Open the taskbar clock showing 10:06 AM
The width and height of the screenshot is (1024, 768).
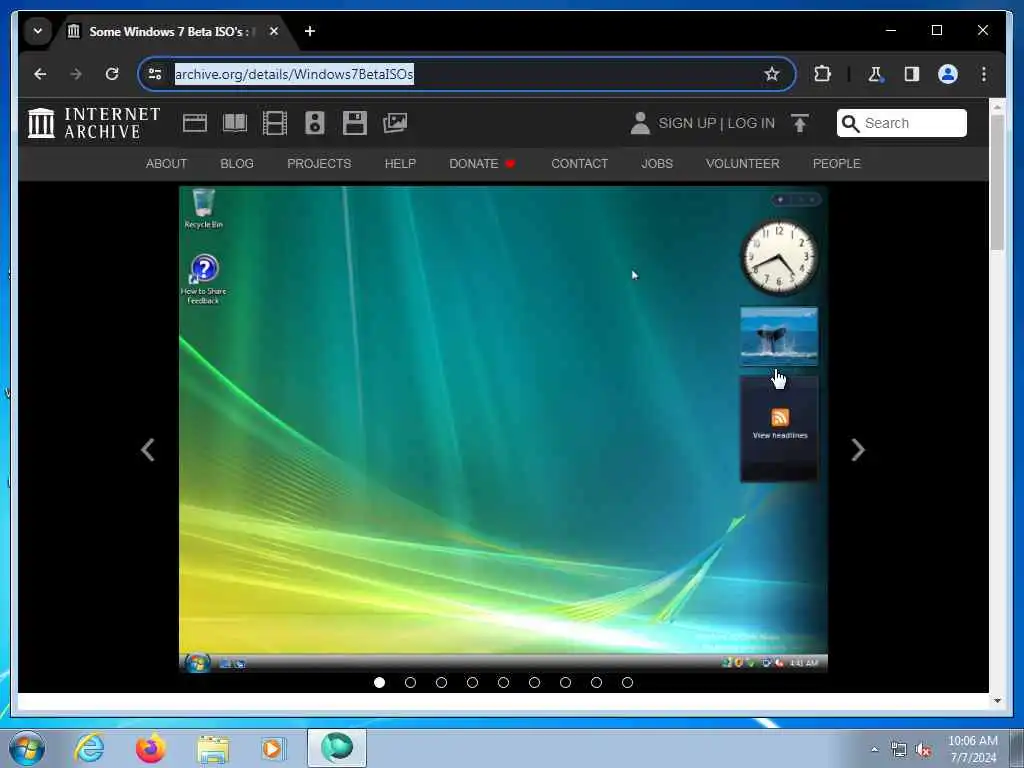pos(972,749)
